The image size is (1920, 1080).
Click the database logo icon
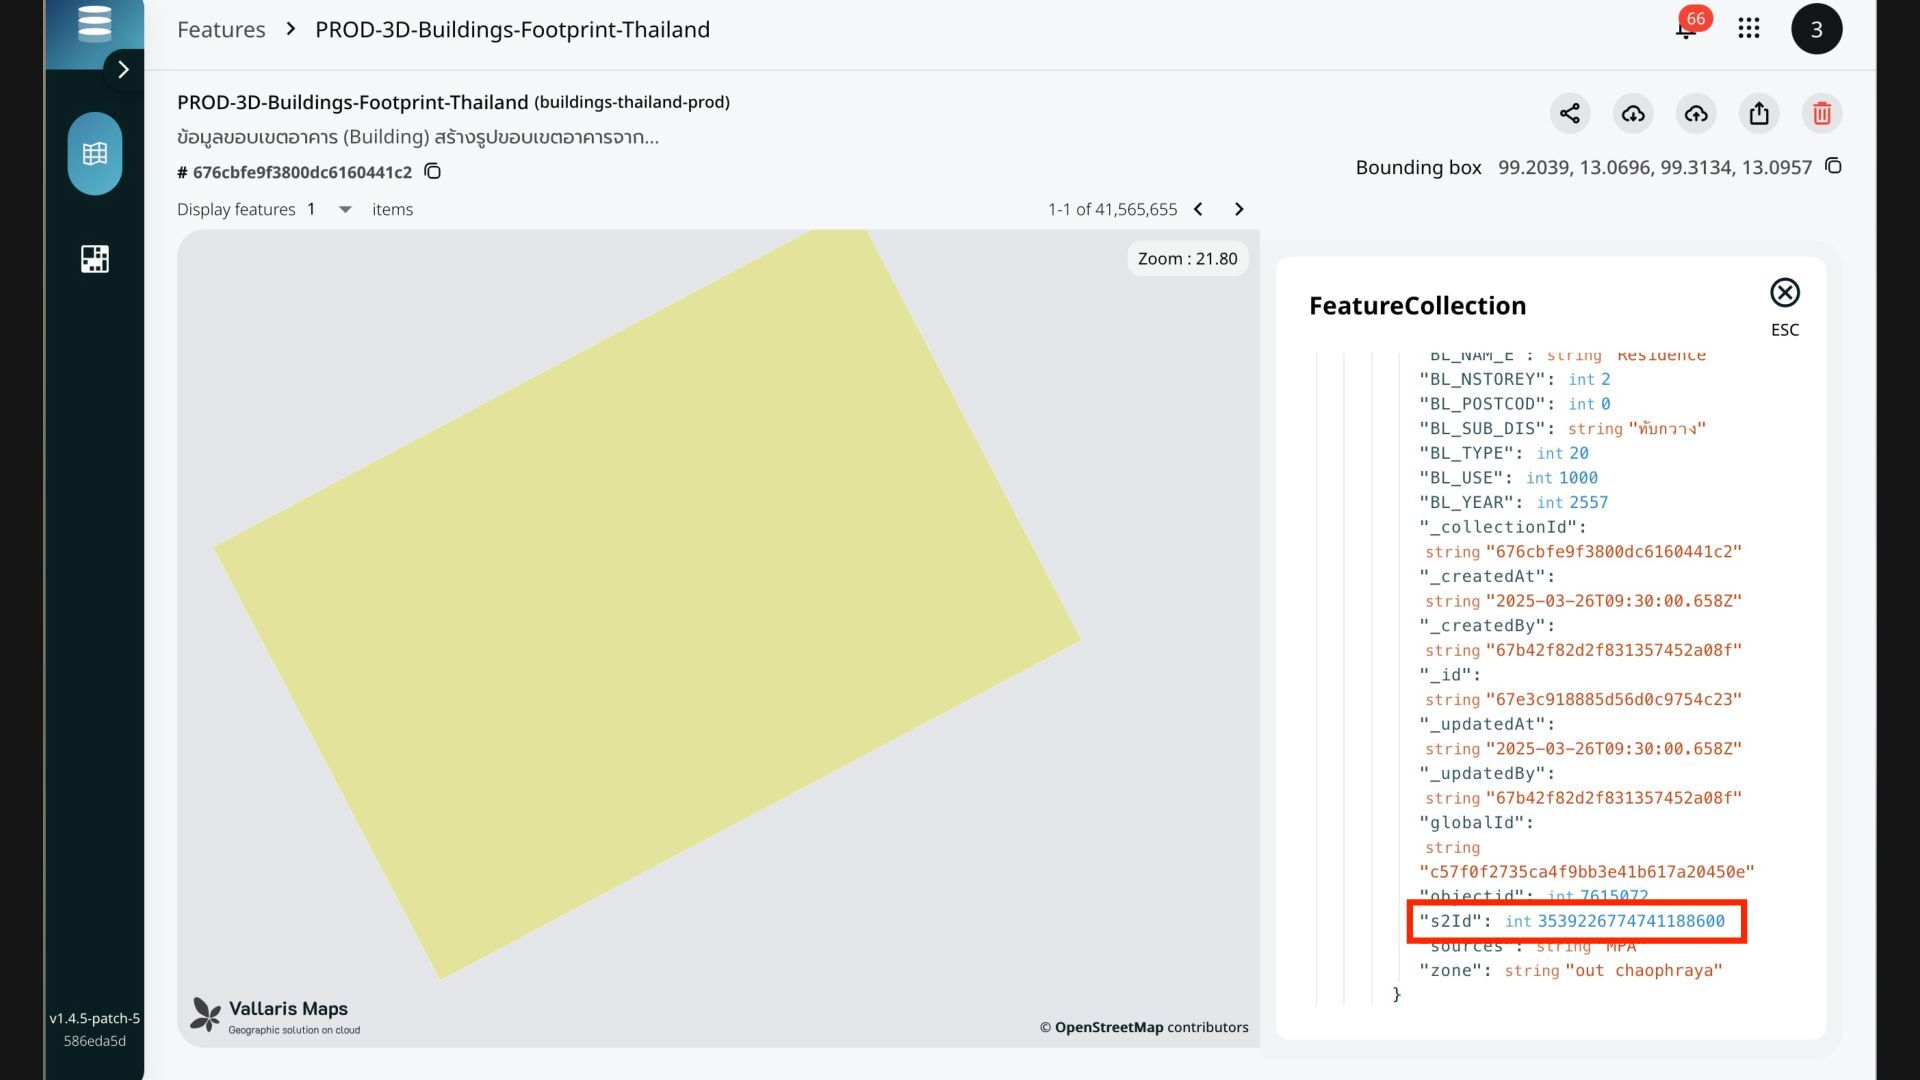[95, 22]
